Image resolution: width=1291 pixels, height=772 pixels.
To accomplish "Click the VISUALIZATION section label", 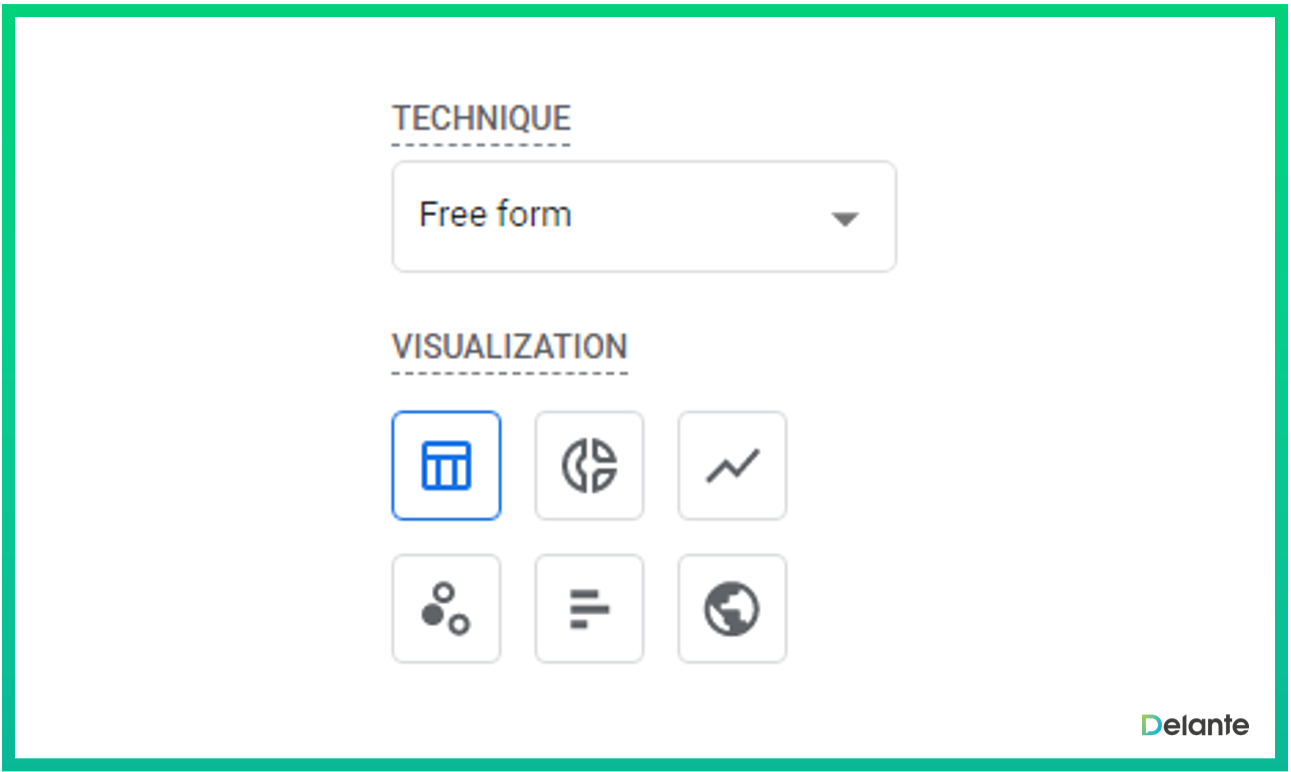I will pos(510,347).
